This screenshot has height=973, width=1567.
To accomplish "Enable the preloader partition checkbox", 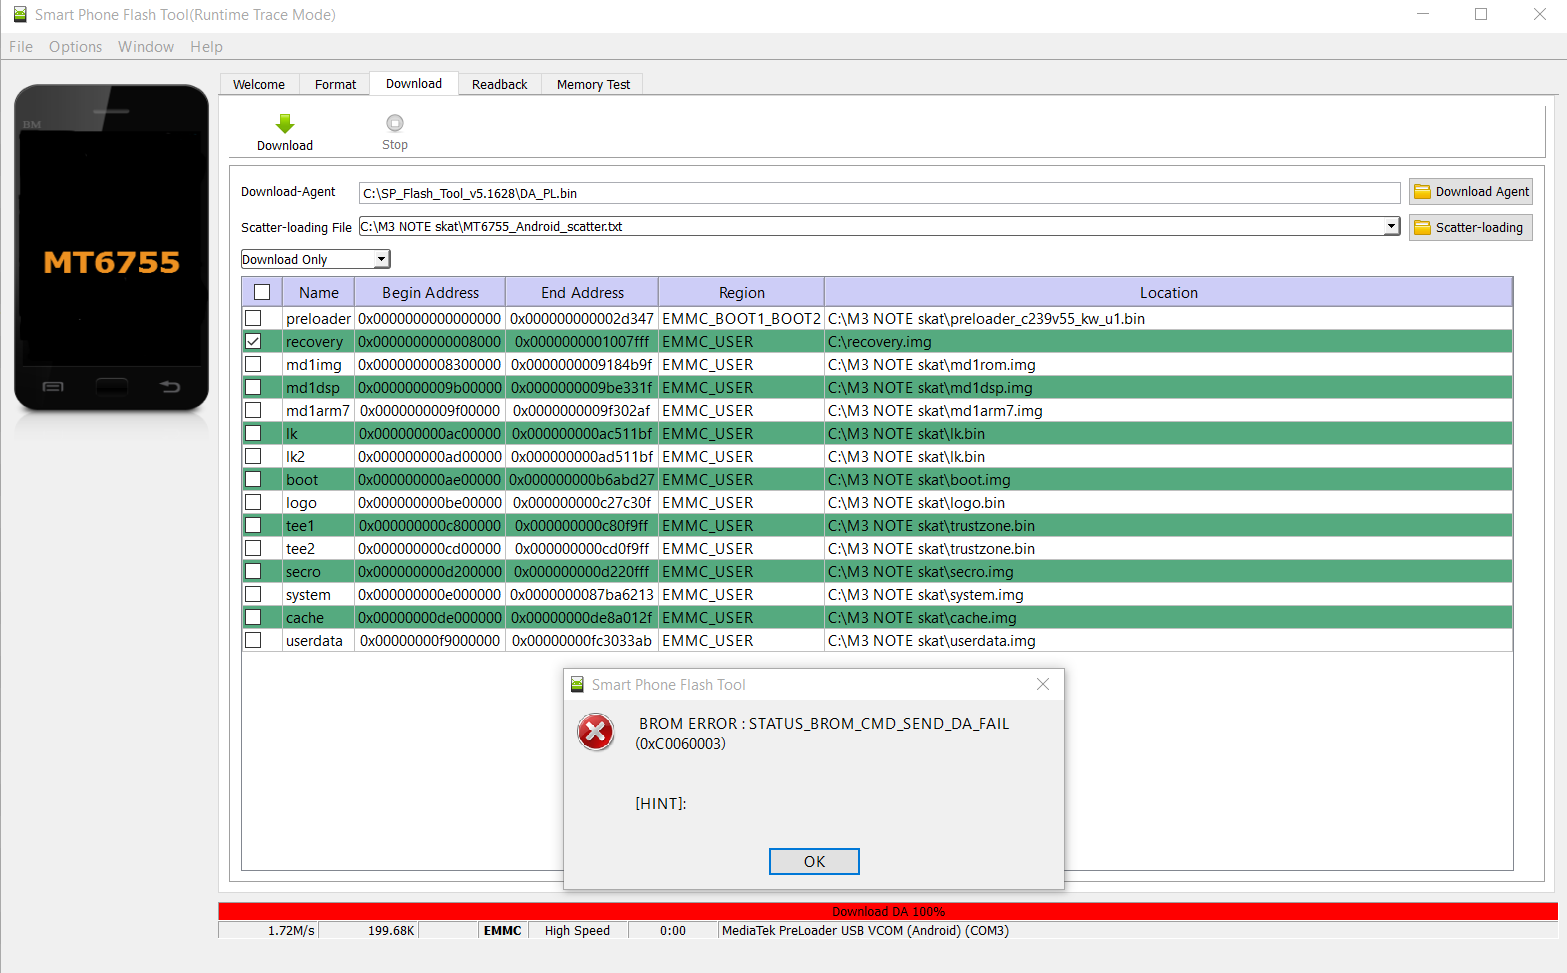I will click(x=254, y=318).
